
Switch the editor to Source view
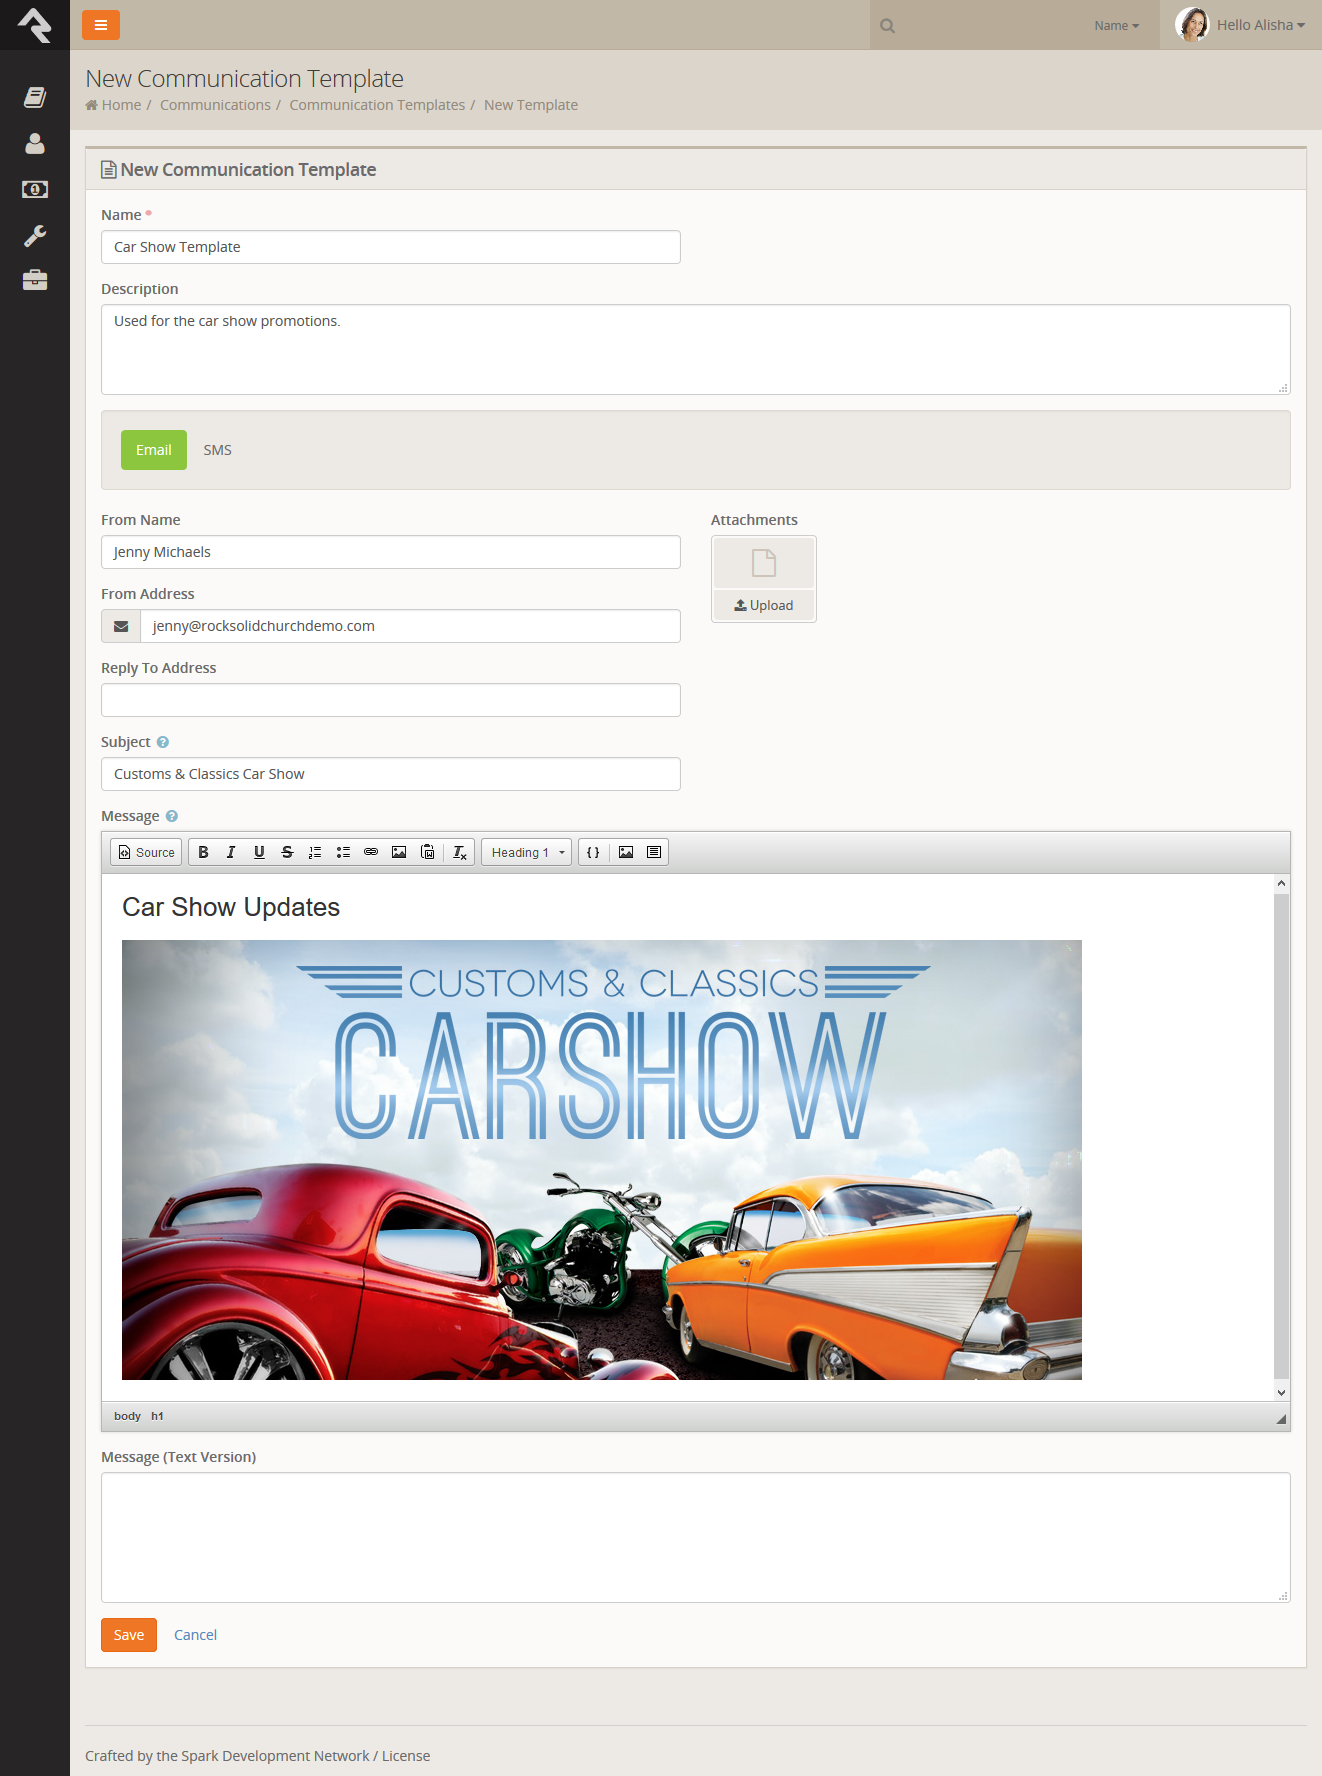[x=146, y=852]
